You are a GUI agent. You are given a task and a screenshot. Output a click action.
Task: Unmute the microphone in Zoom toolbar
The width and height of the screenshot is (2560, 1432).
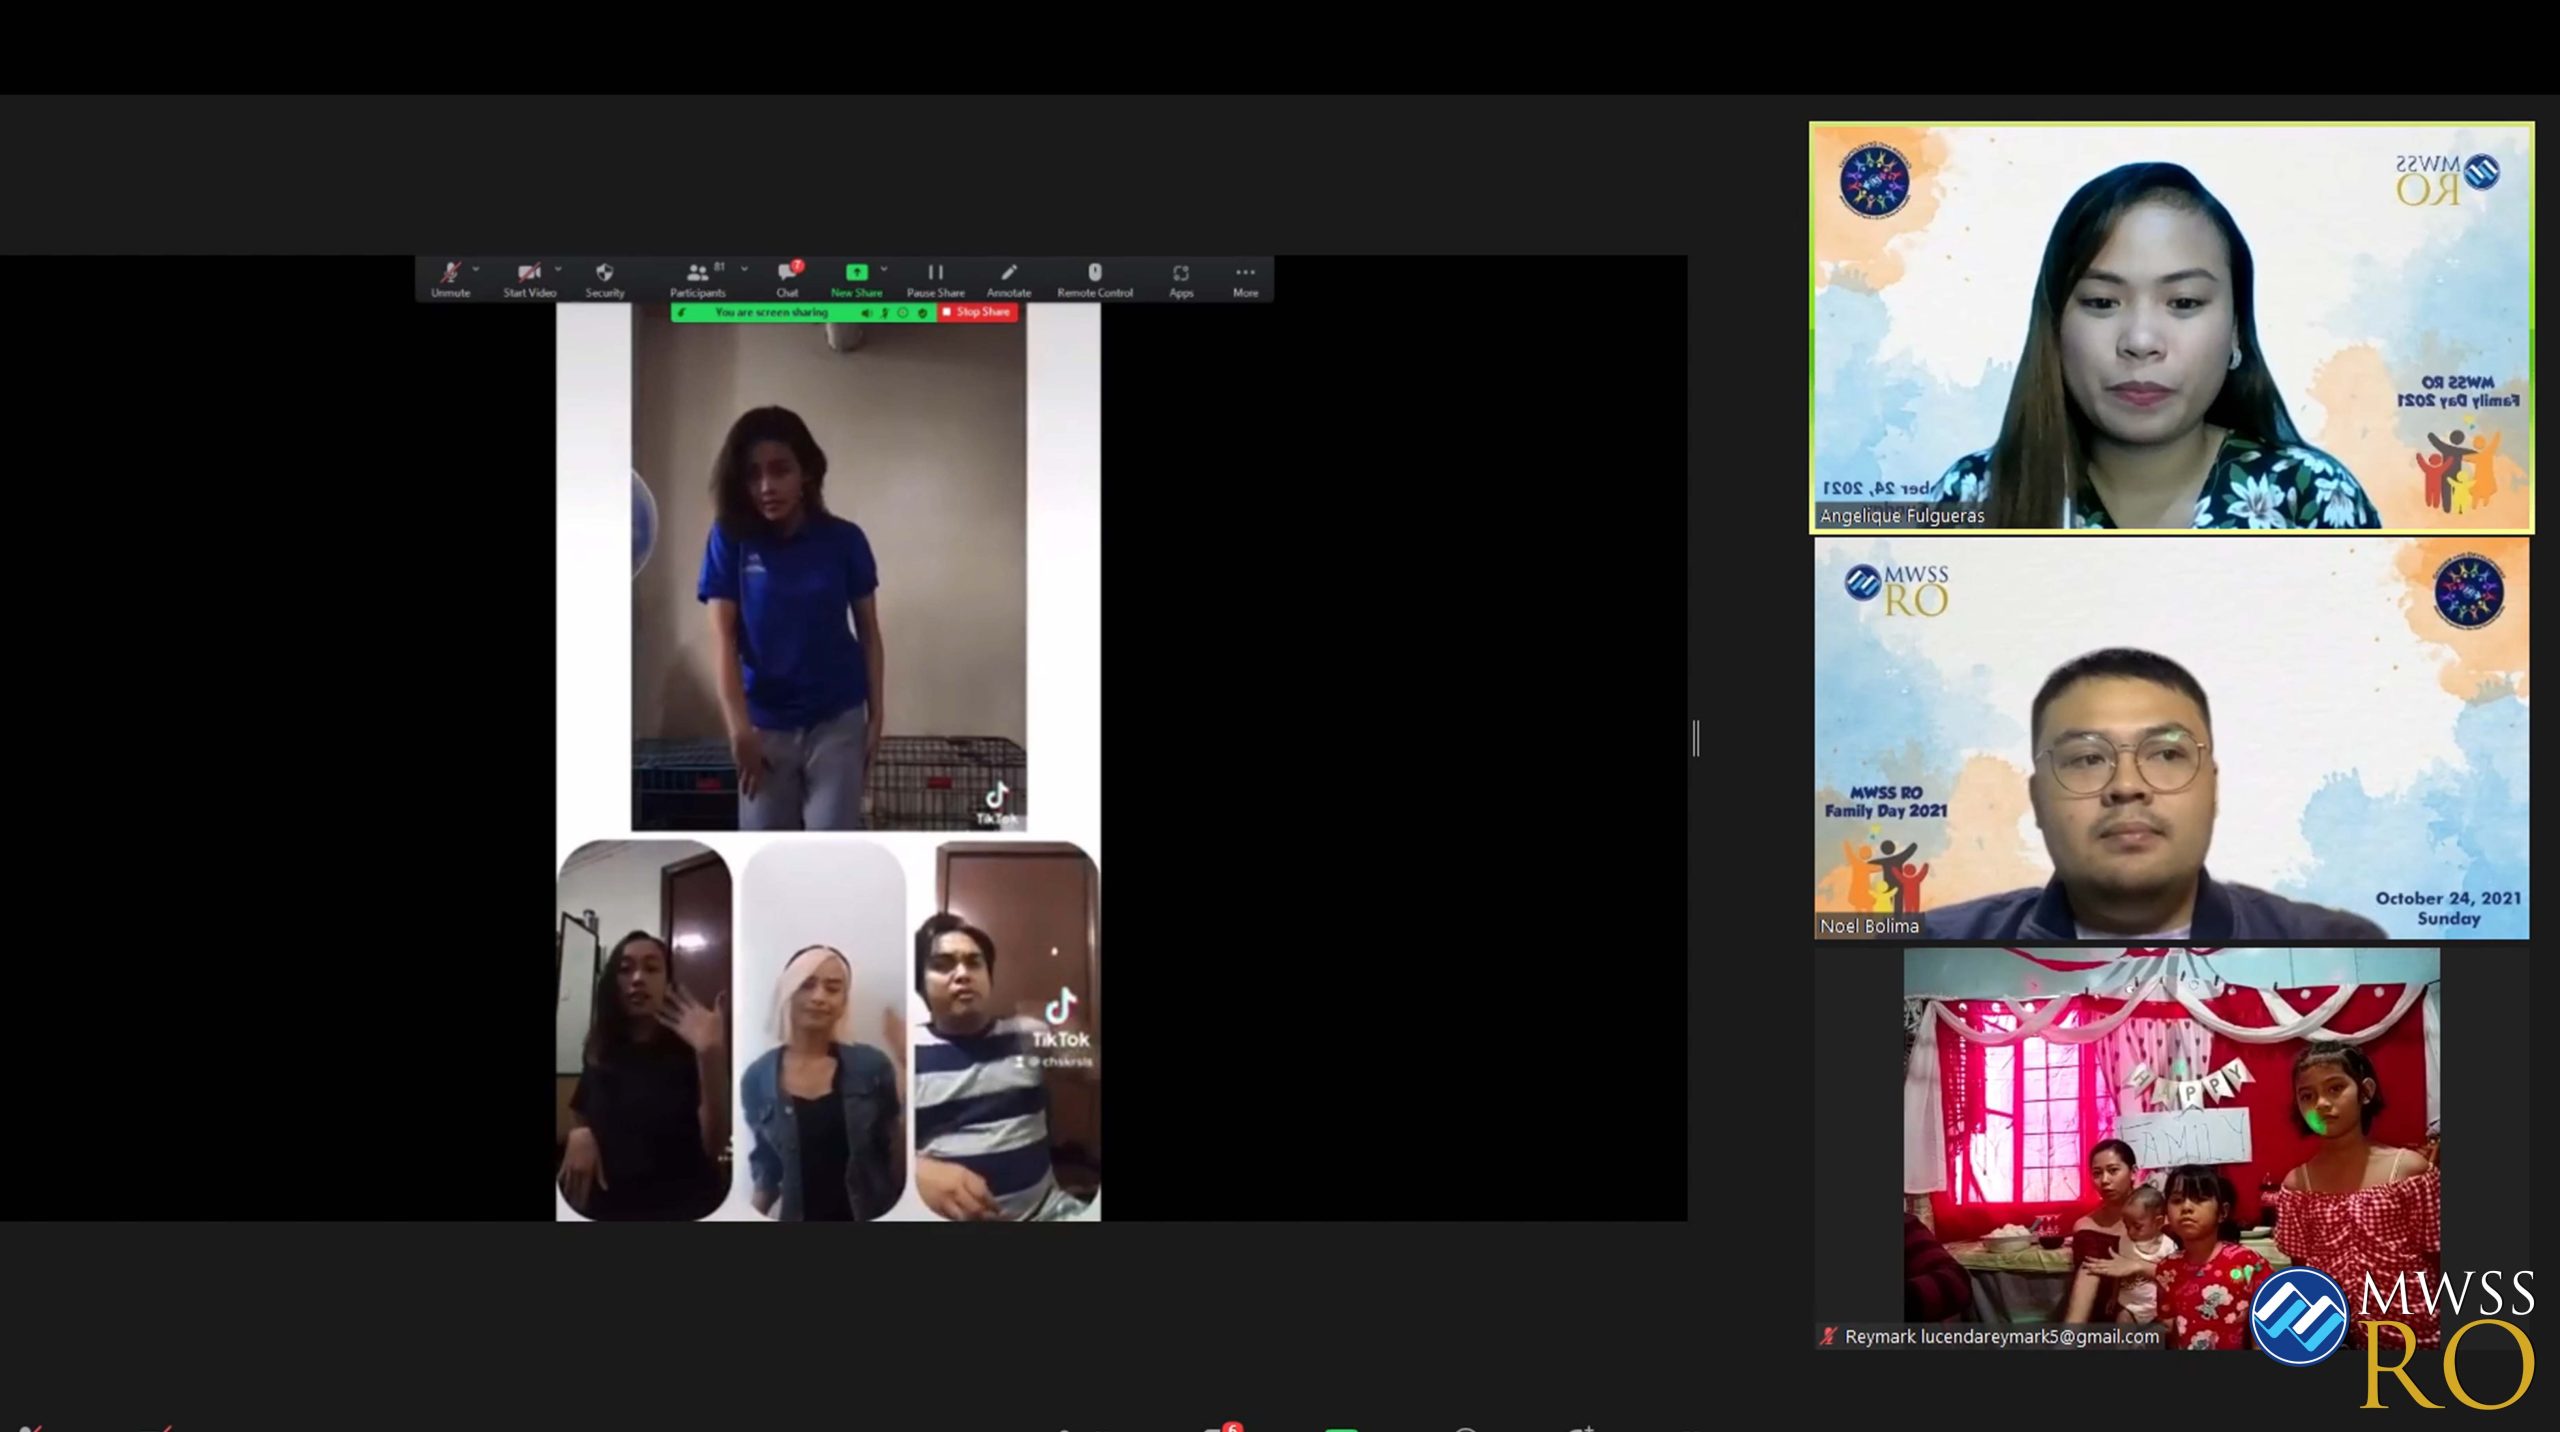click(450, 279)
